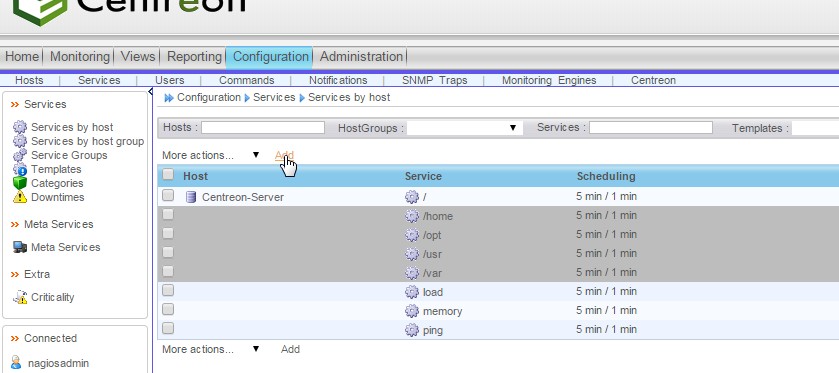Open the HostGroups dropdown filter
Image resolution: width=839 pixels, height=373 pixels.
pos(464,128)
